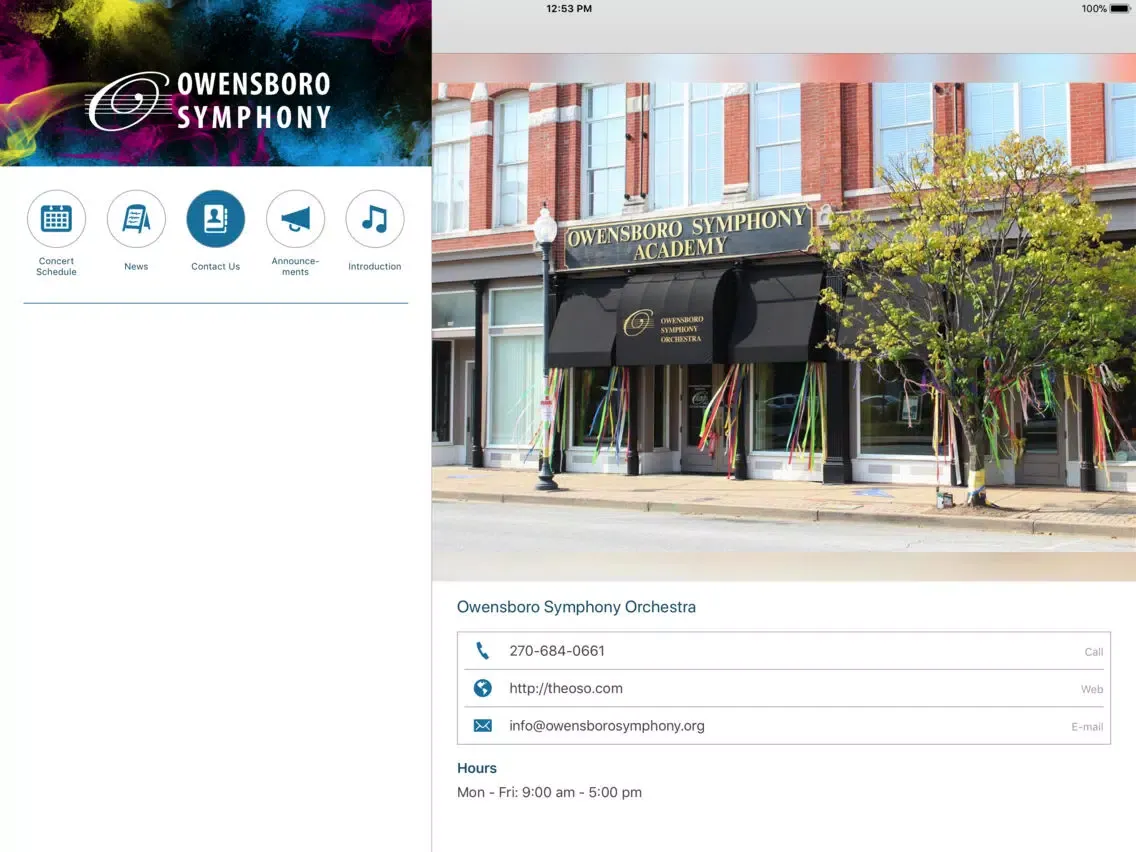Open the http://theoso.com link
Viewport: 1136px width, 852px height.
click(x=566, y=688)
